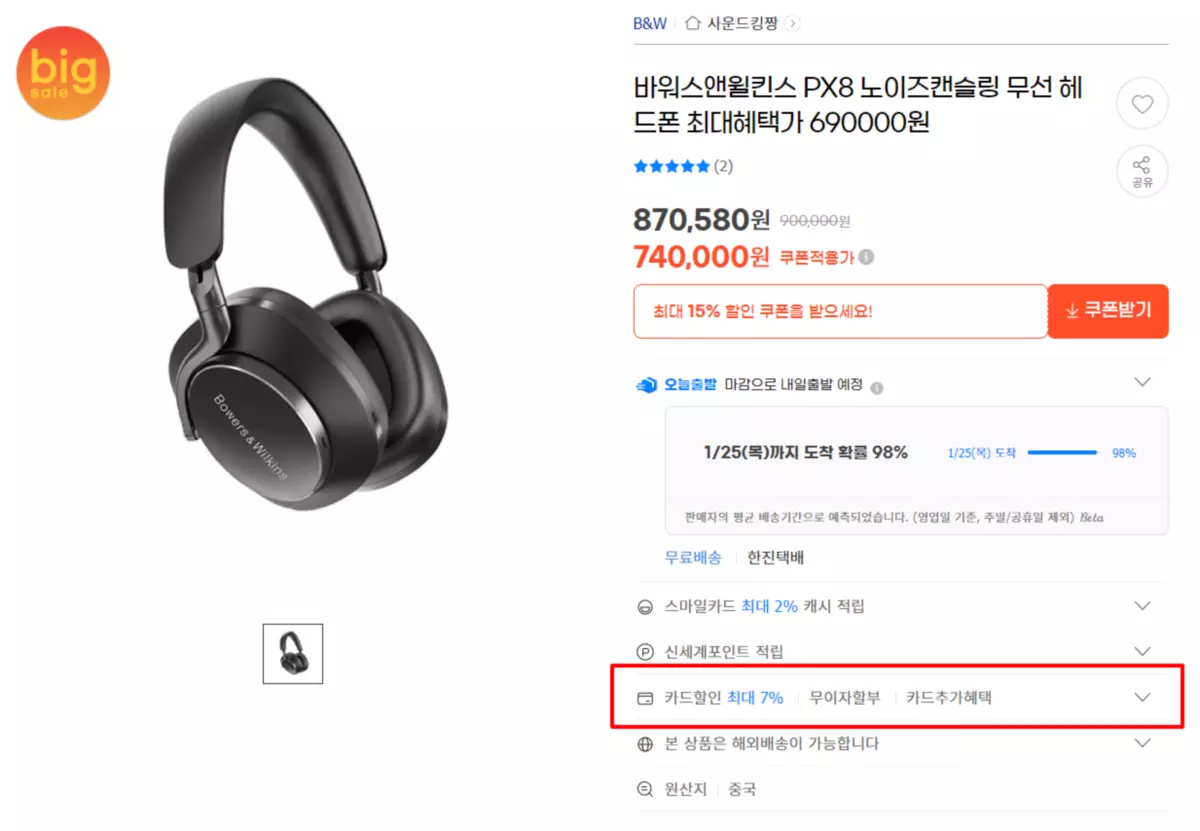This screenshot has width=1200, height=831.
Task: Select the 카드추가혜택 item
Action: pyautogui.click(x=949, y=698)
